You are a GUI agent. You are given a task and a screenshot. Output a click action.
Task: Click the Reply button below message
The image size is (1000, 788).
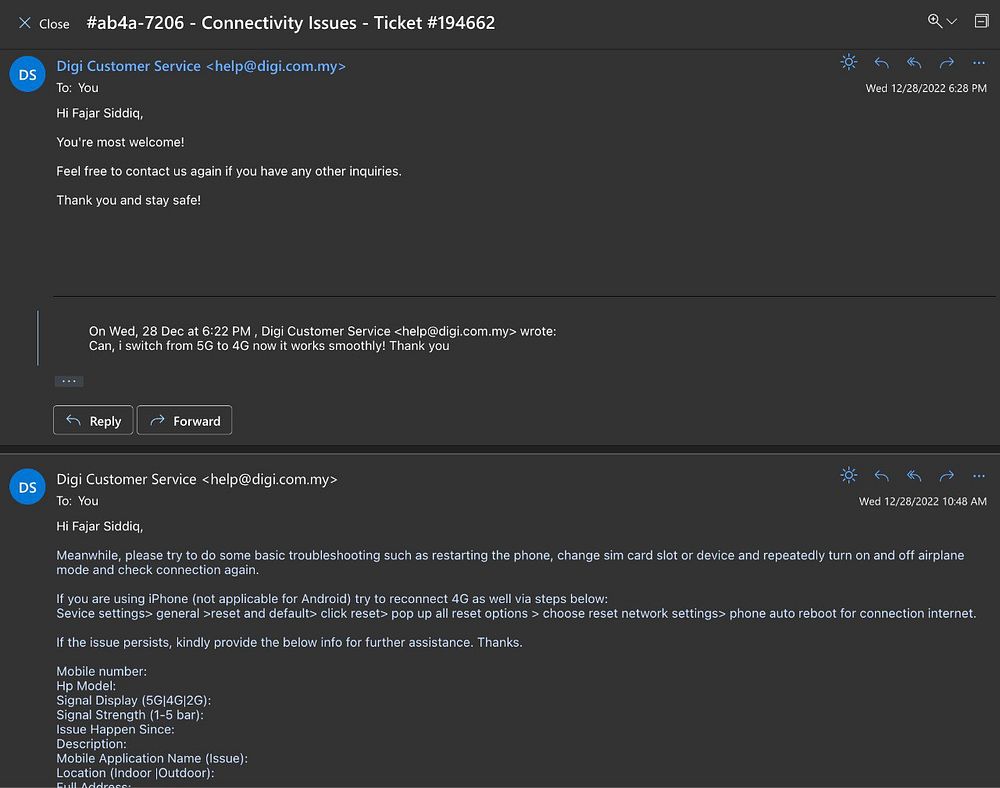pyautogui.click(x=93, y=421)
